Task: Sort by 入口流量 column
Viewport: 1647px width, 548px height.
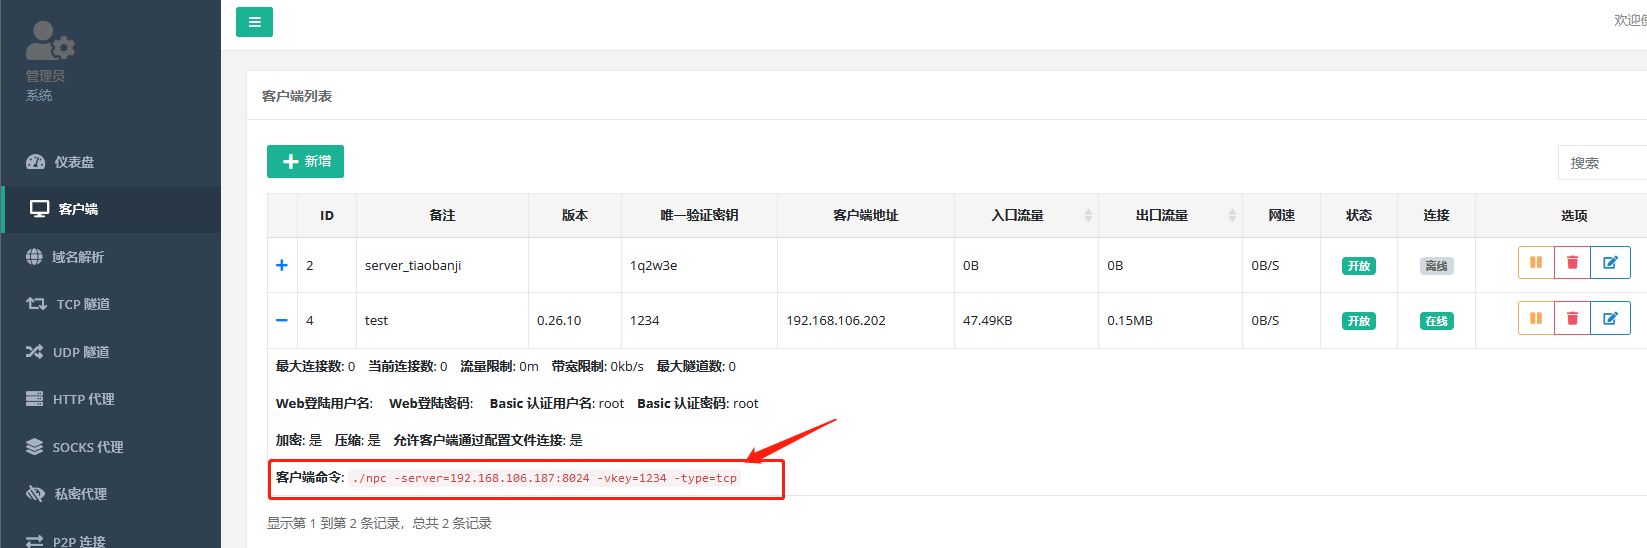Action: click(x=1026, y=215)
